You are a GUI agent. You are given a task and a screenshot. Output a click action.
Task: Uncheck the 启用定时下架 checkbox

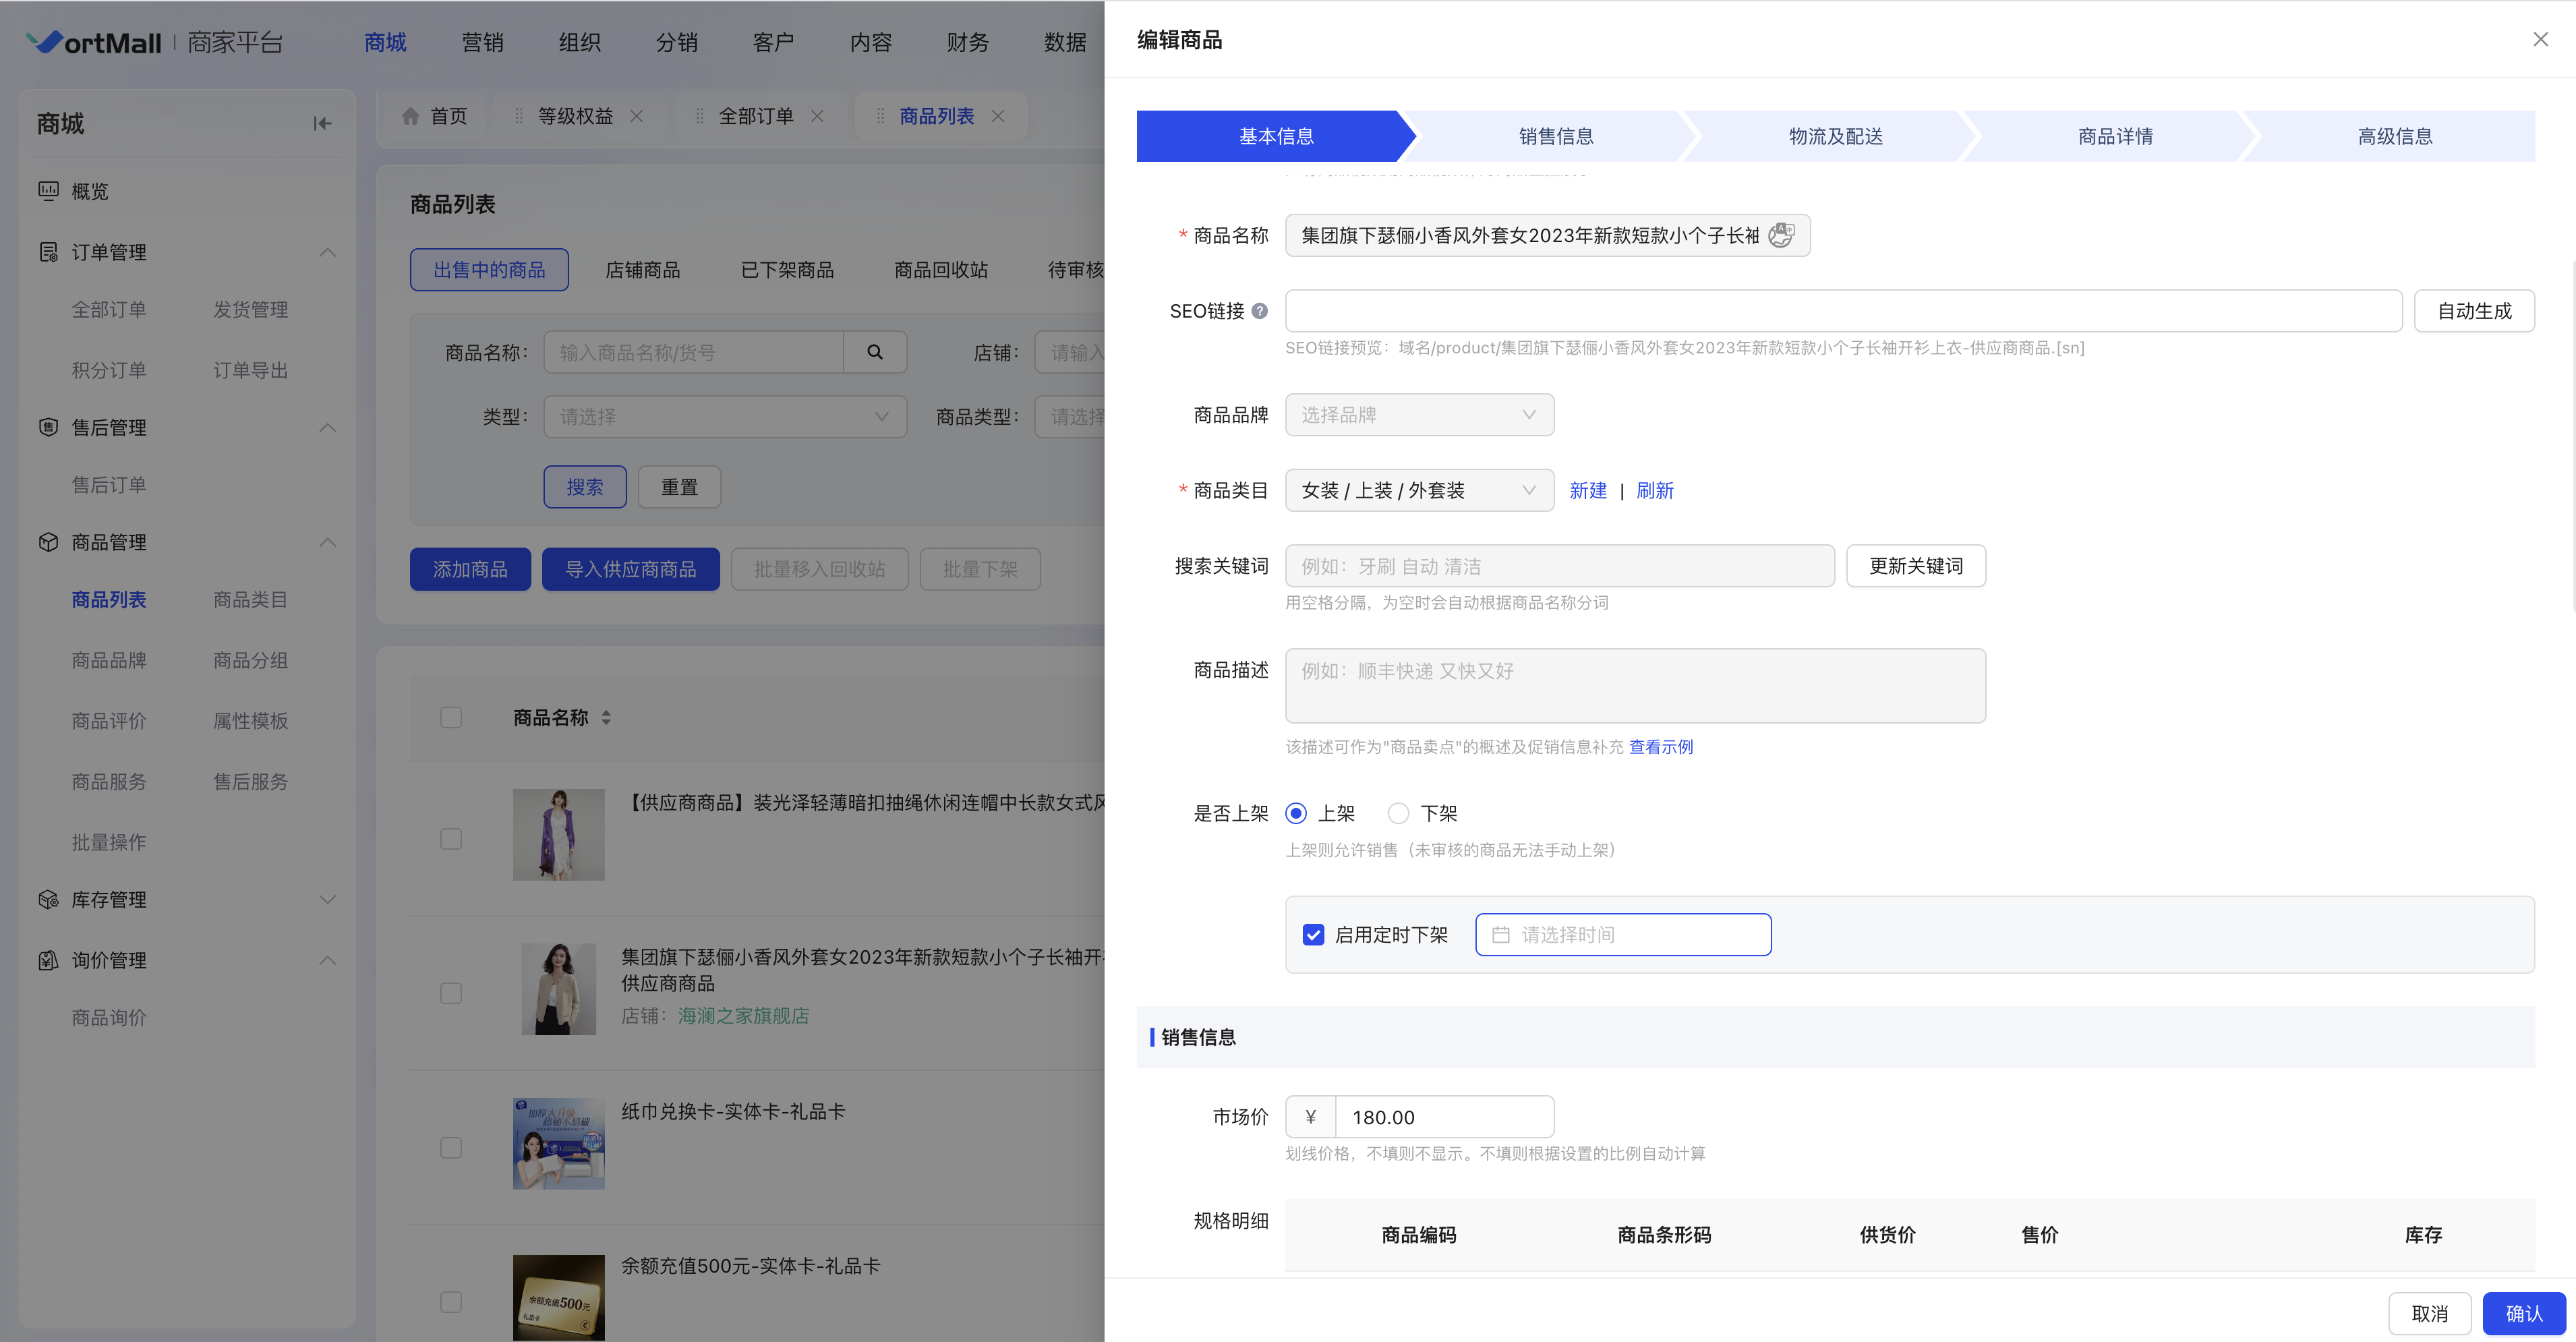pos(1313,935)
